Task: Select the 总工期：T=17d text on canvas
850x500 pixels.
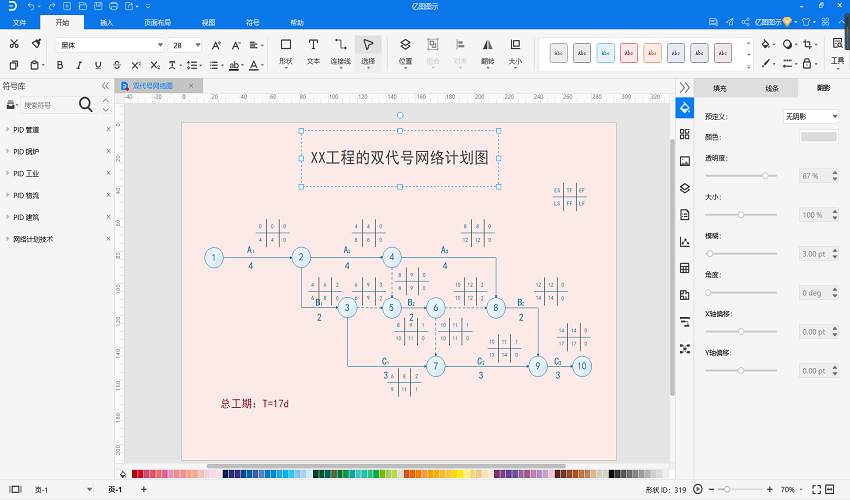Action: click(x=255, y=403)
